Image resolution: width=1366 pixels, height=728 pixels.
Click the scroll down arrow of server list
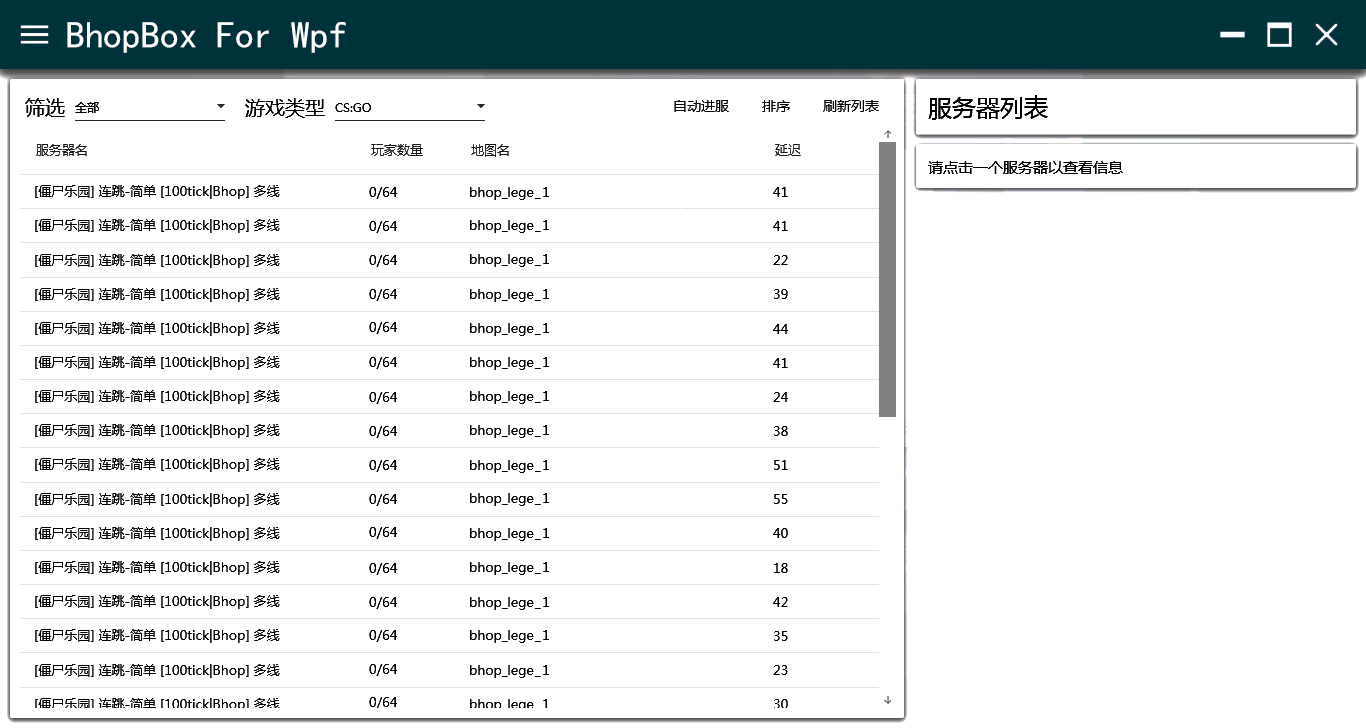pyautogui.click(x=887, y=700)
